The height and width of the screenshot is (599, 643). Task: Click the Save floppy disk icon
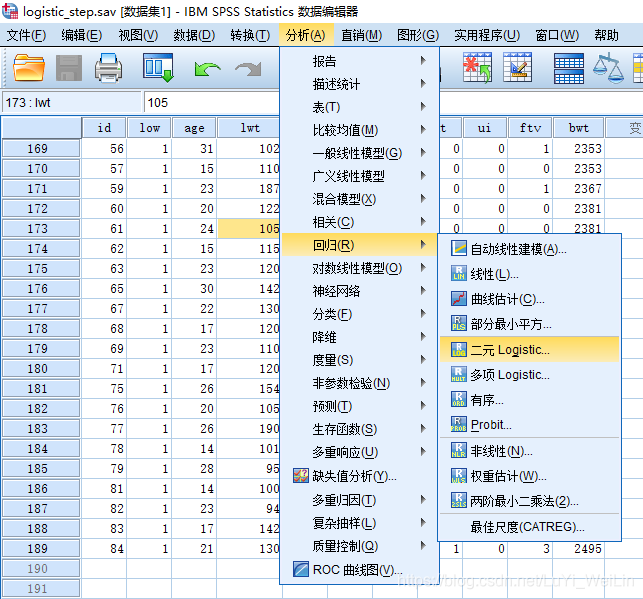[x=68, y=68]
